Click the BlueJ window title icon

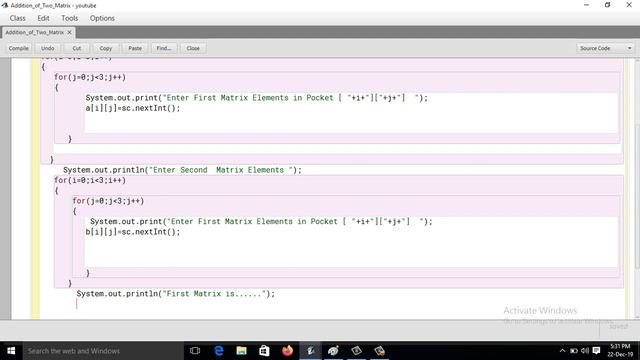coord(5,5)
